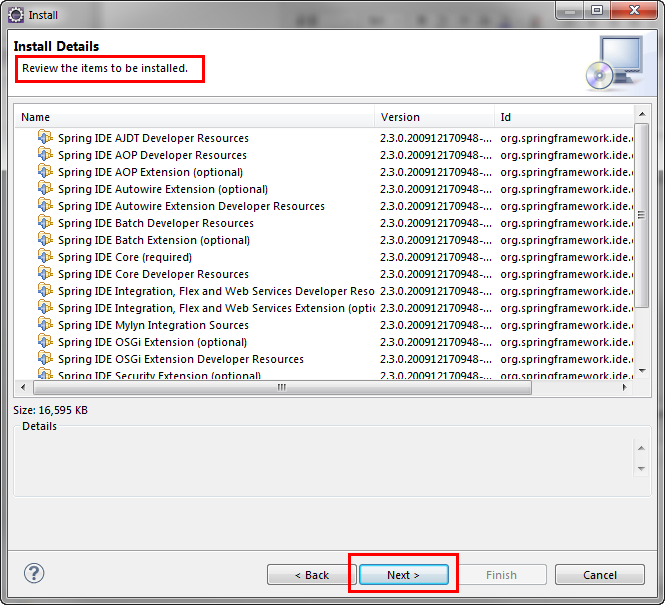
Task: Click list vertical scrollbar up arrow
Action: point(642,114)
